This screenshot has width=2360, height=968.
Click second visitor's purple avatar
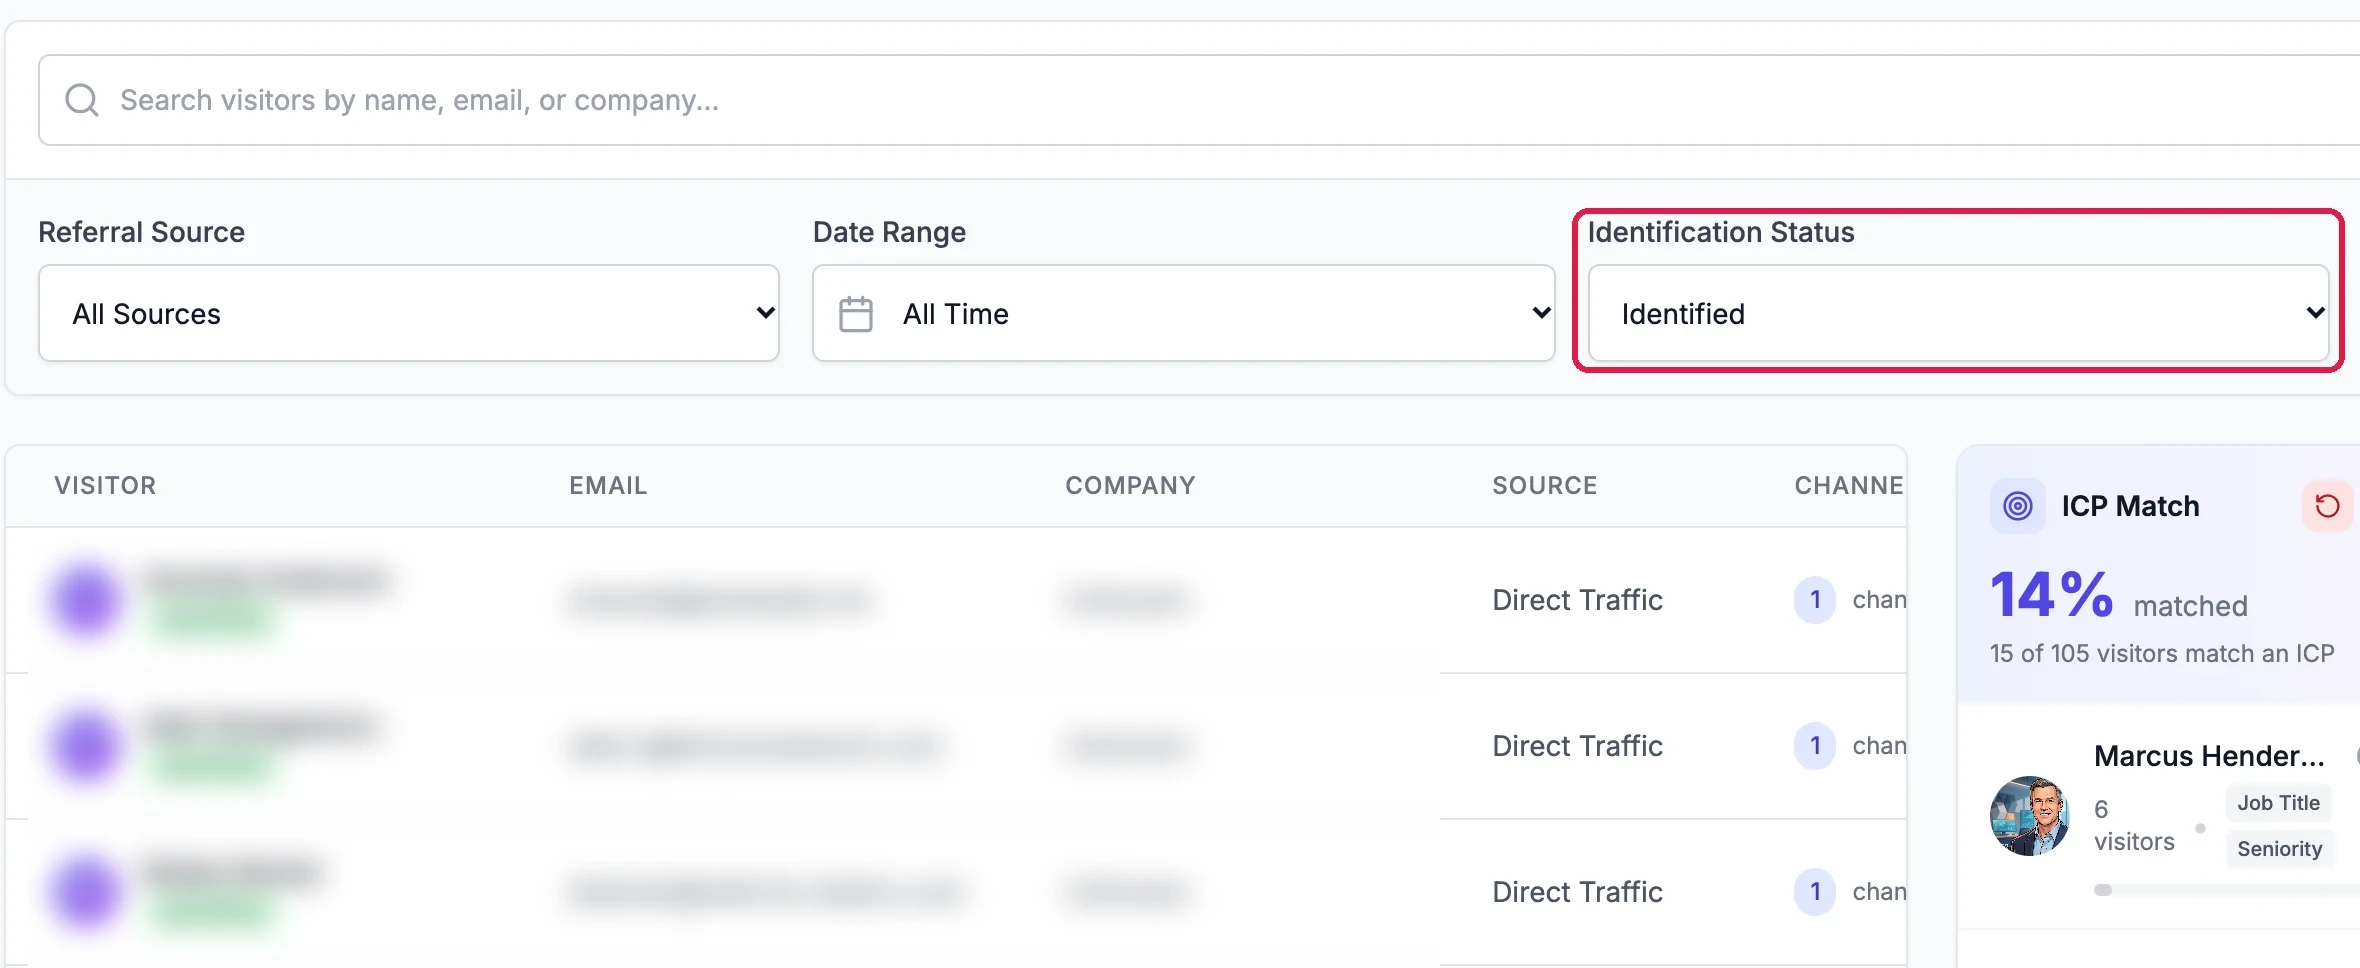(86, 746)
